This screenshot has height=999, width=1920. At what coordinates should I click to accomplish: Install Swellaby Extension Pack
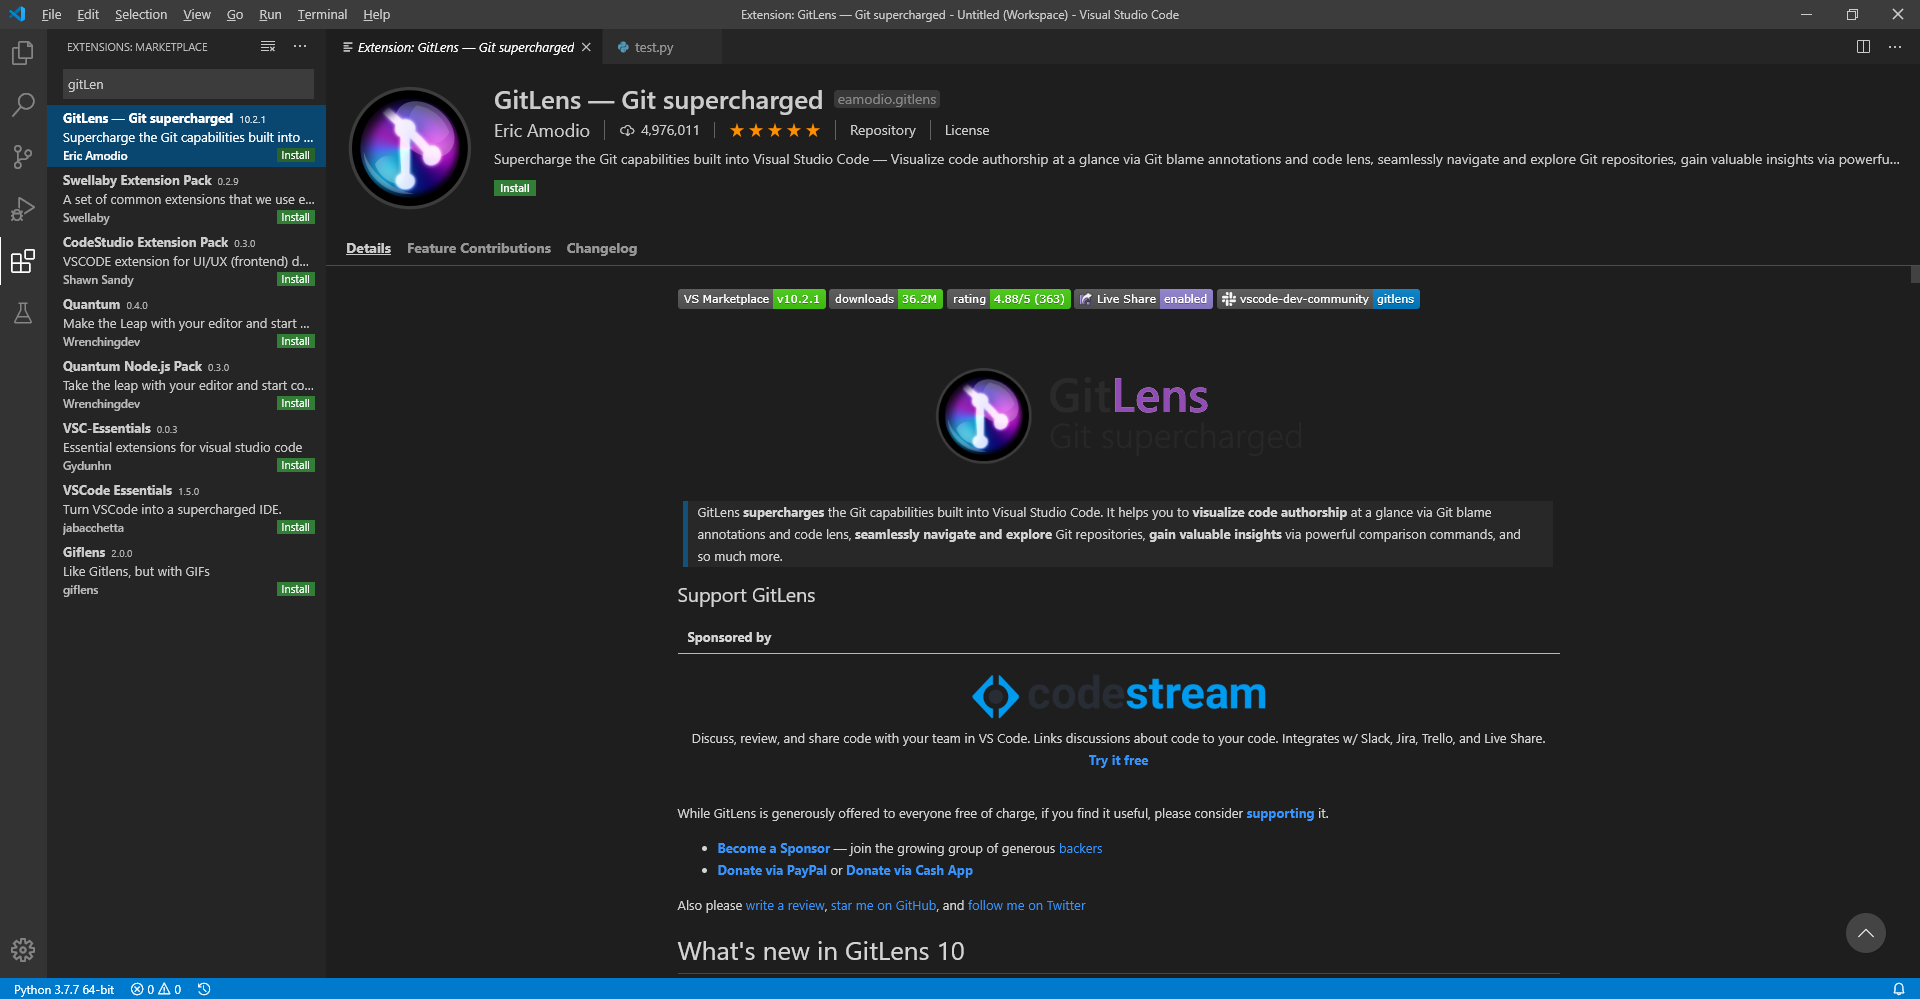[x=295, y=217]
